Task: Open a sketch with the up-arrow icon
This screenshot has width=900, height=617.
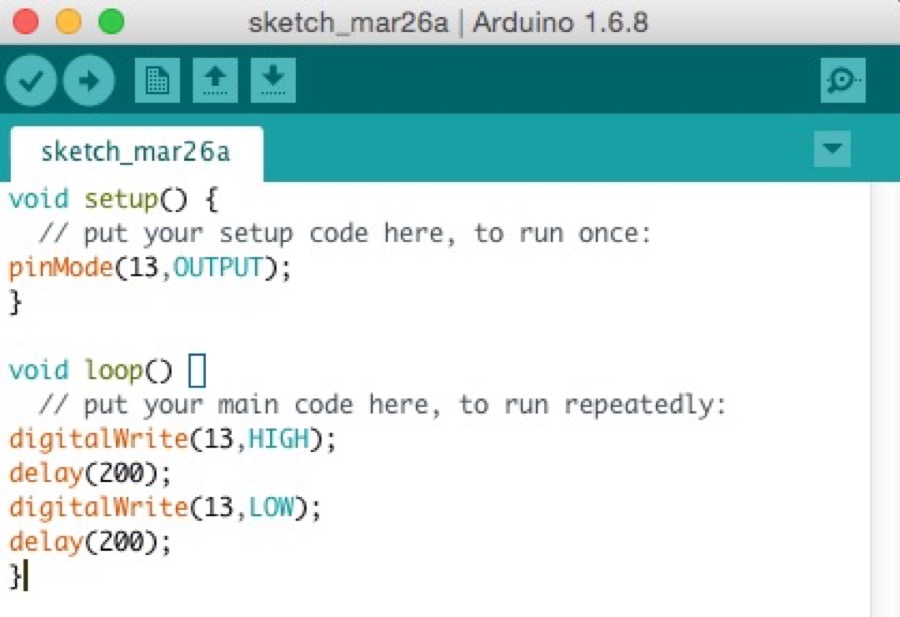Action: point(215,80)
